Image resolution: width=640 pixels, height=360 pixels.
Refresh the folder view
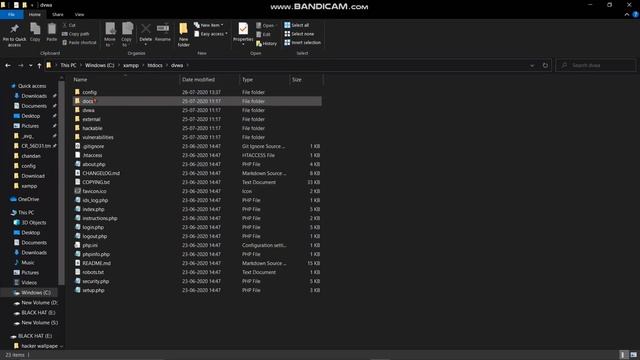click(545, 65)
